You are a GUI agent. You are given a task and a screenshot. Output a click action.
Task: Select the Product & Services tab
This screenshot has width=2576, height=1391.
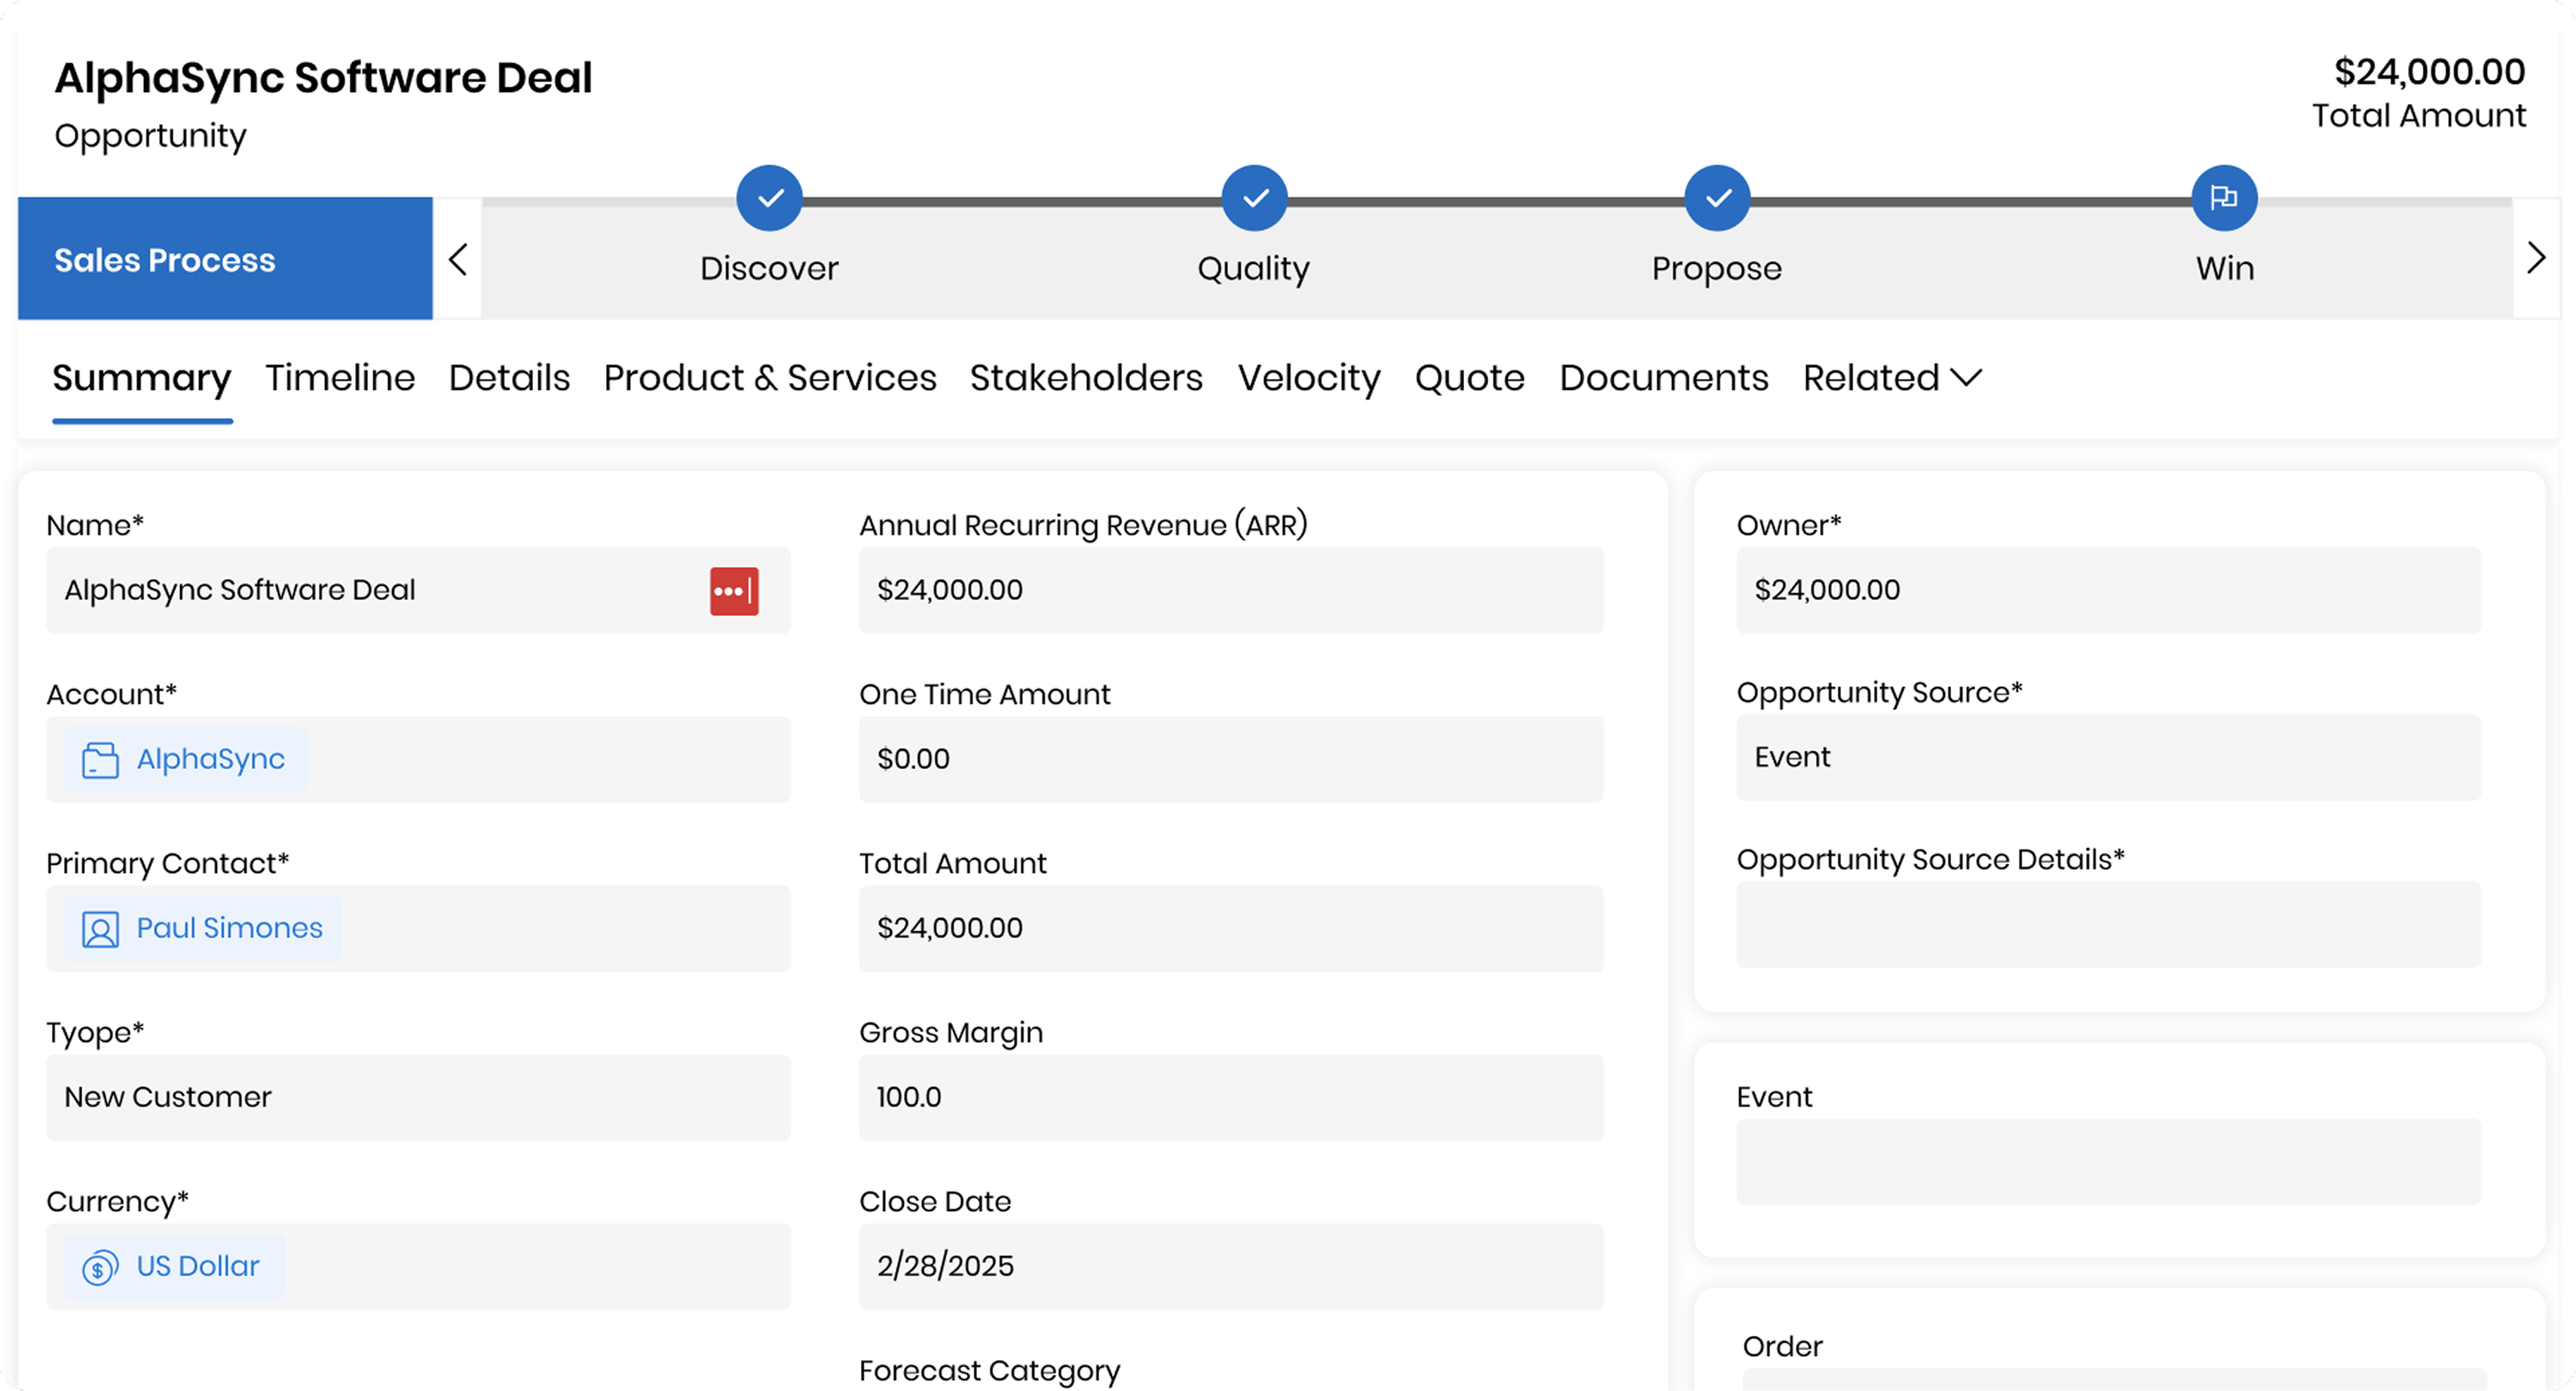click(770, 378)
